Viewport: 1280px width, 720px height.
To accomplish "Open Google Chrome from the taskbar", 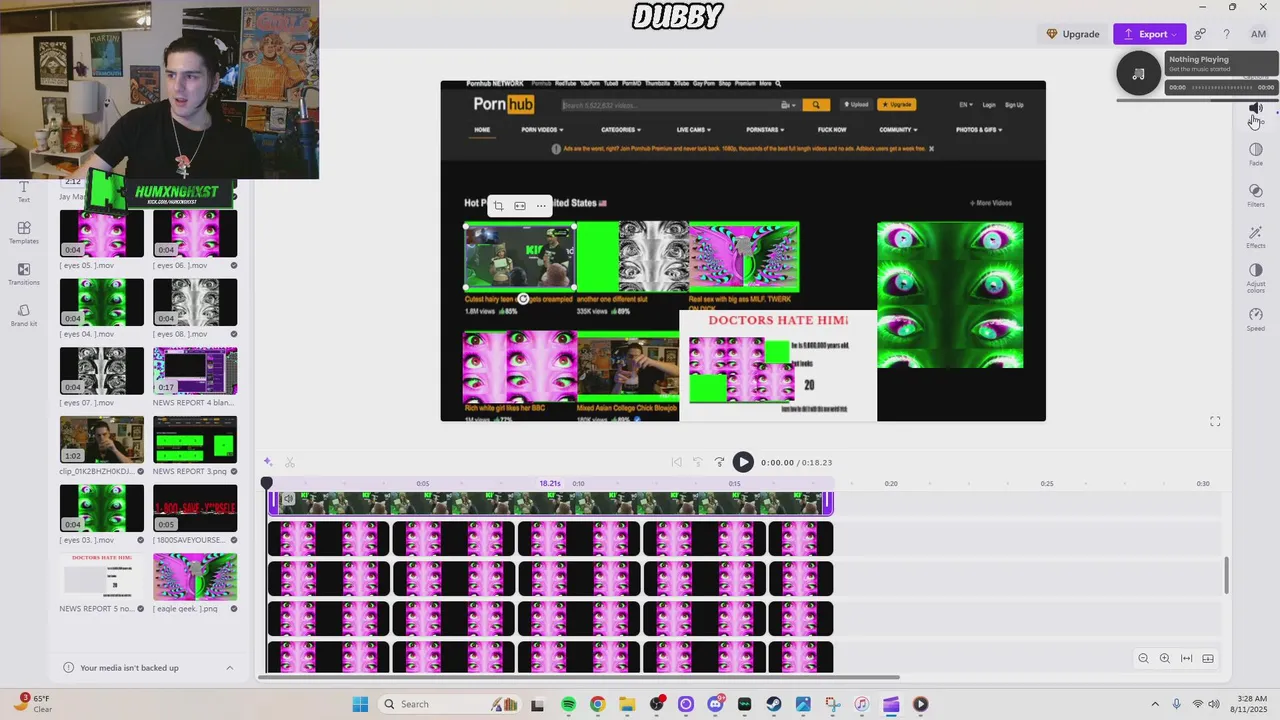I will tap(597, 704).
